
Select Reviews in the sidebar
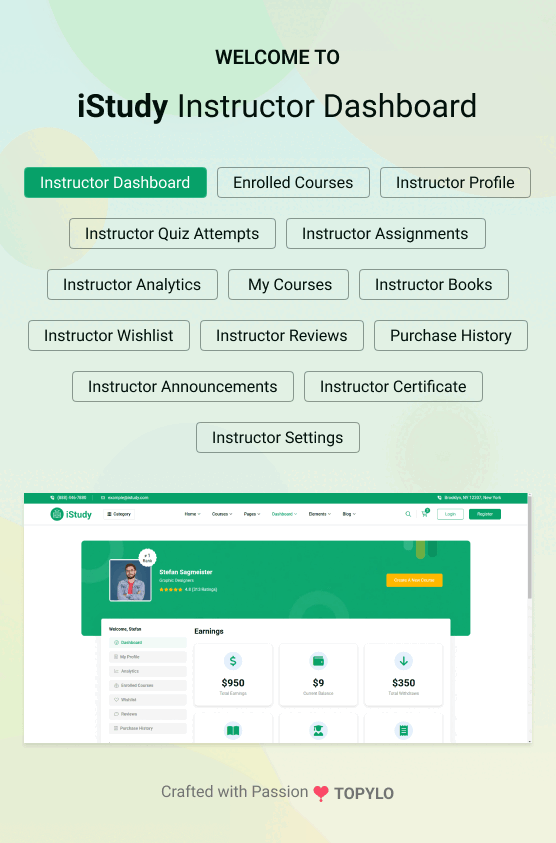[148, 714]
